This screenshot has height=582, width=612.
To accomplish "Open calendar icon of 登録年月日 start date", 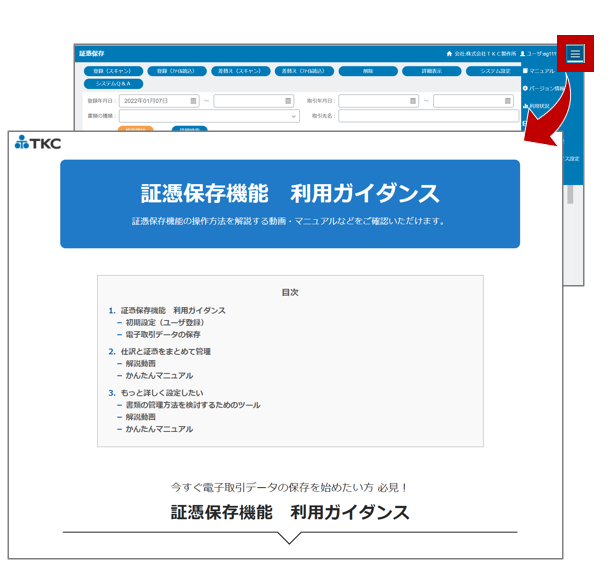I will click(193, 101).
